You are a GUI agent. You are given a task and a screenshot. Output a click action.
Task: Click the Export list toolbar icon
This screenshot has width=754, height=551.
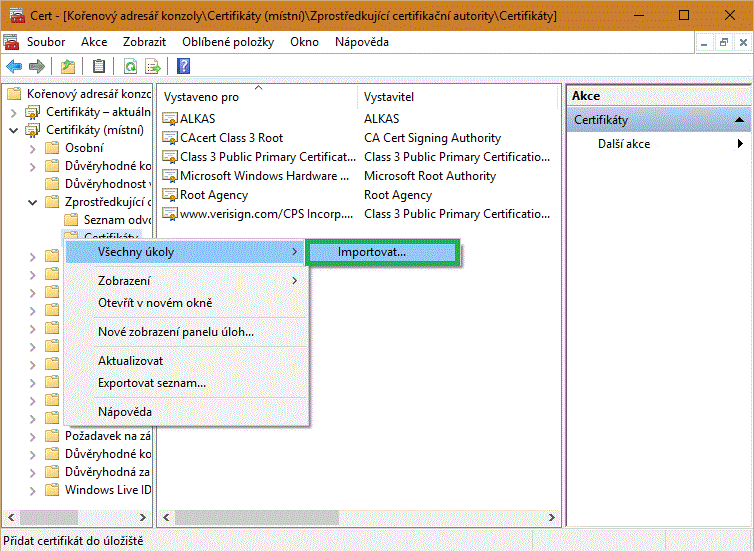click(x=154, y=66)
